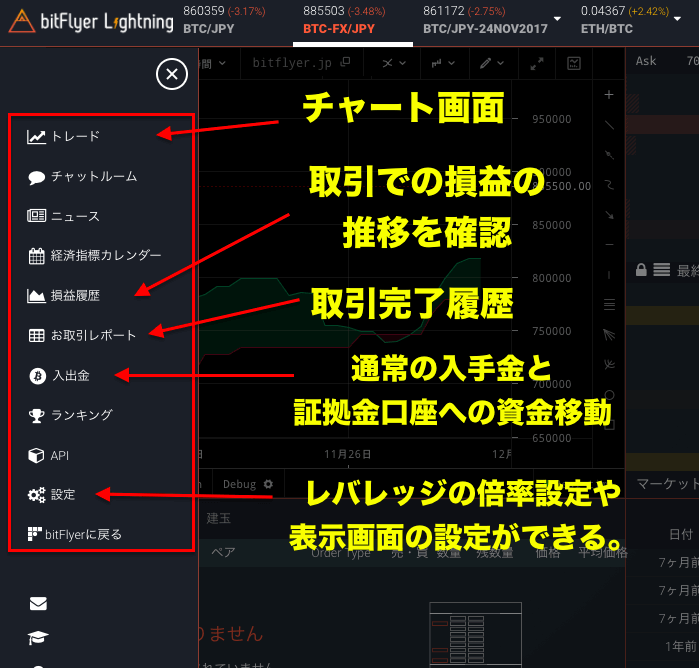Close the side menu with the X button
The width and height of the screenshot is (699, 668).
point(172,74)
